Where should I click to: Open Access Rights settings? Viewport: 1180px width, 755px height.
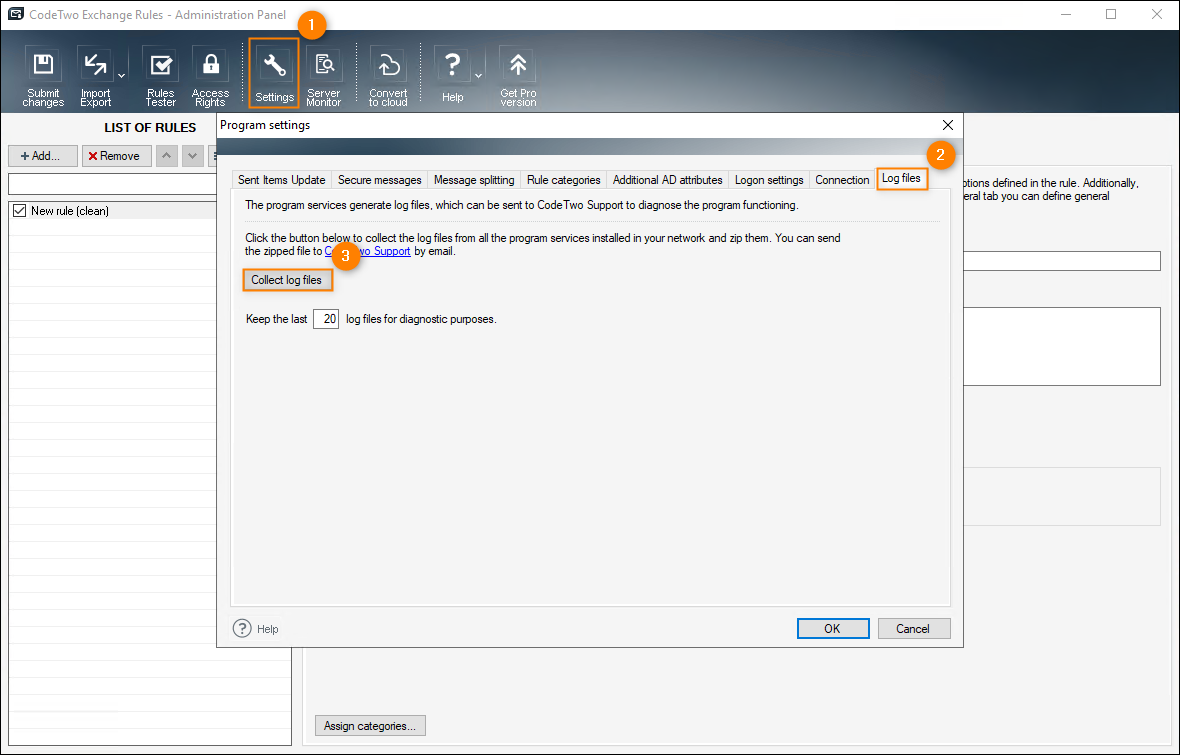tap(210, 76)
